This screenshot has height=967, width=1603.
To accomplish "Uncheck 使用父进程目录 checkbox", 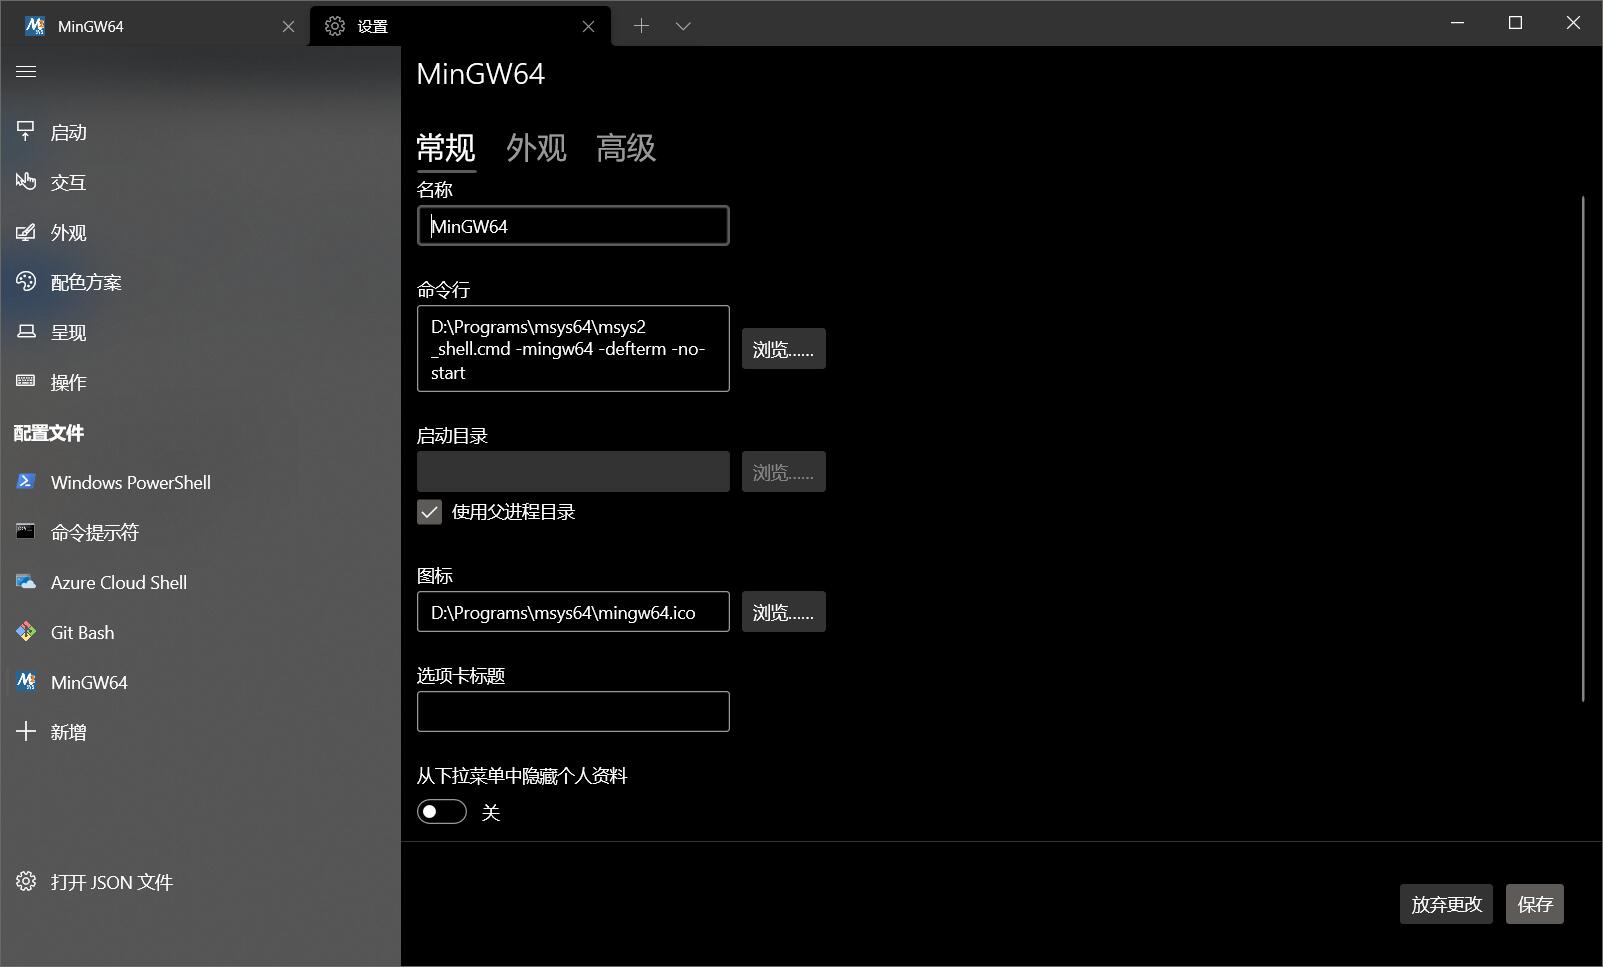I will (429, 512).
